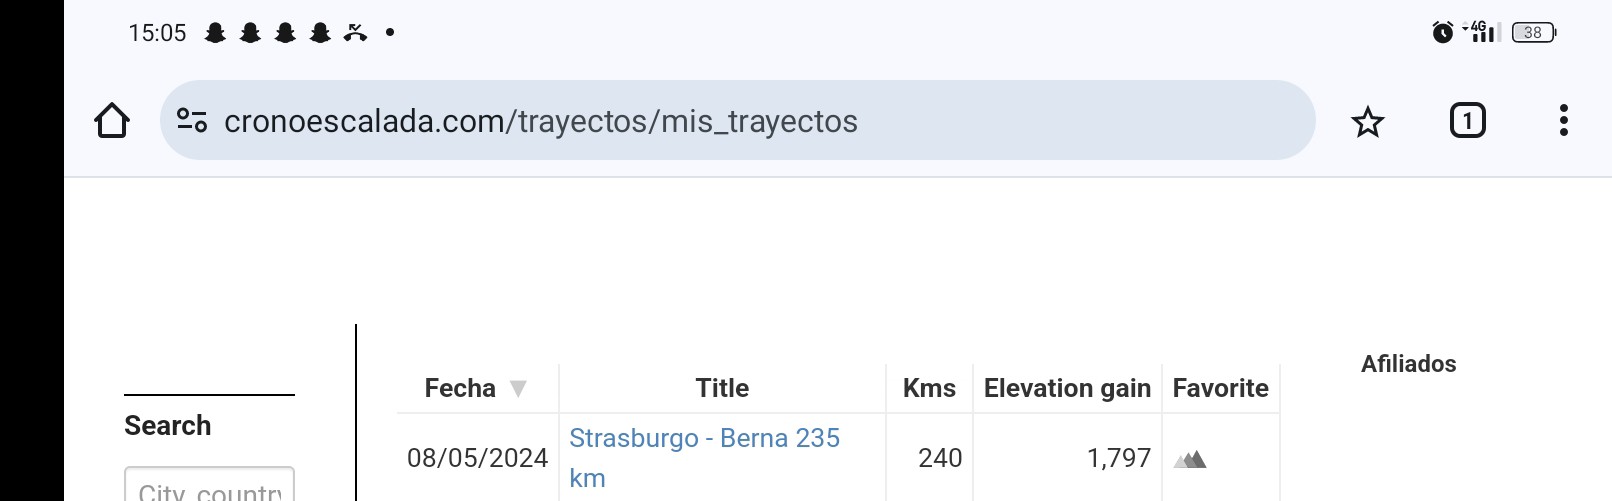Open the tab switcher showing 1 tab
Viewport: 1612px width, 501px height.
pos(1467,121)
